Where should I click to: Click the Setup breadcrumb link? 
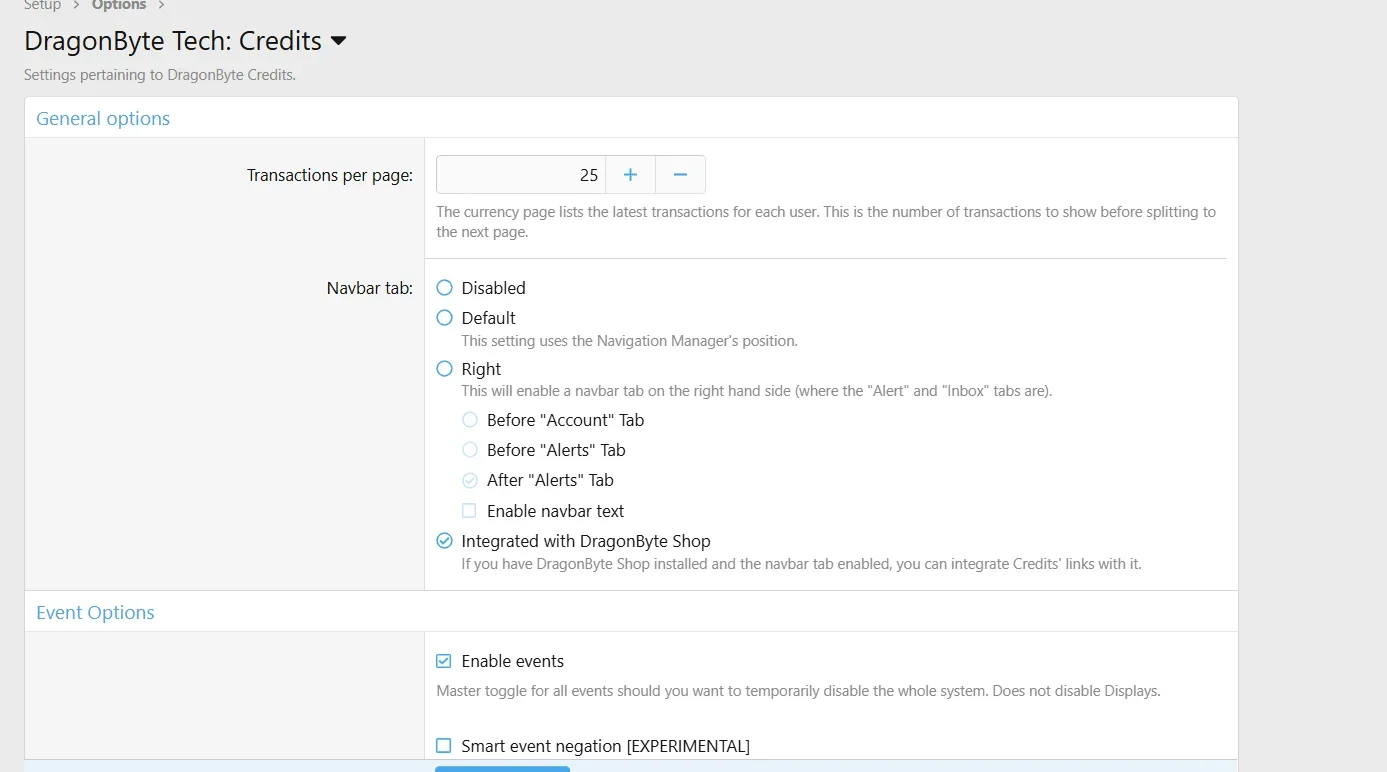click(x=43, y=5)
